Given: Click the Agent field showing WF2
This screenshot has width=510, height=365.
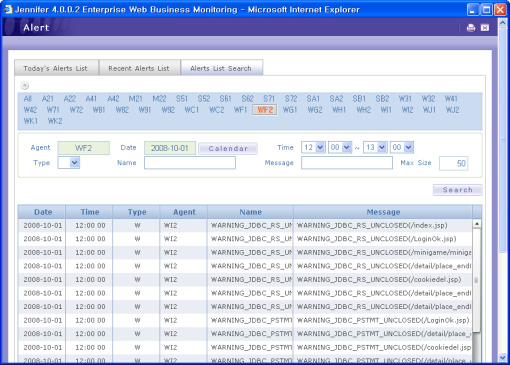Looking at the screenshot, I should 83,148.
